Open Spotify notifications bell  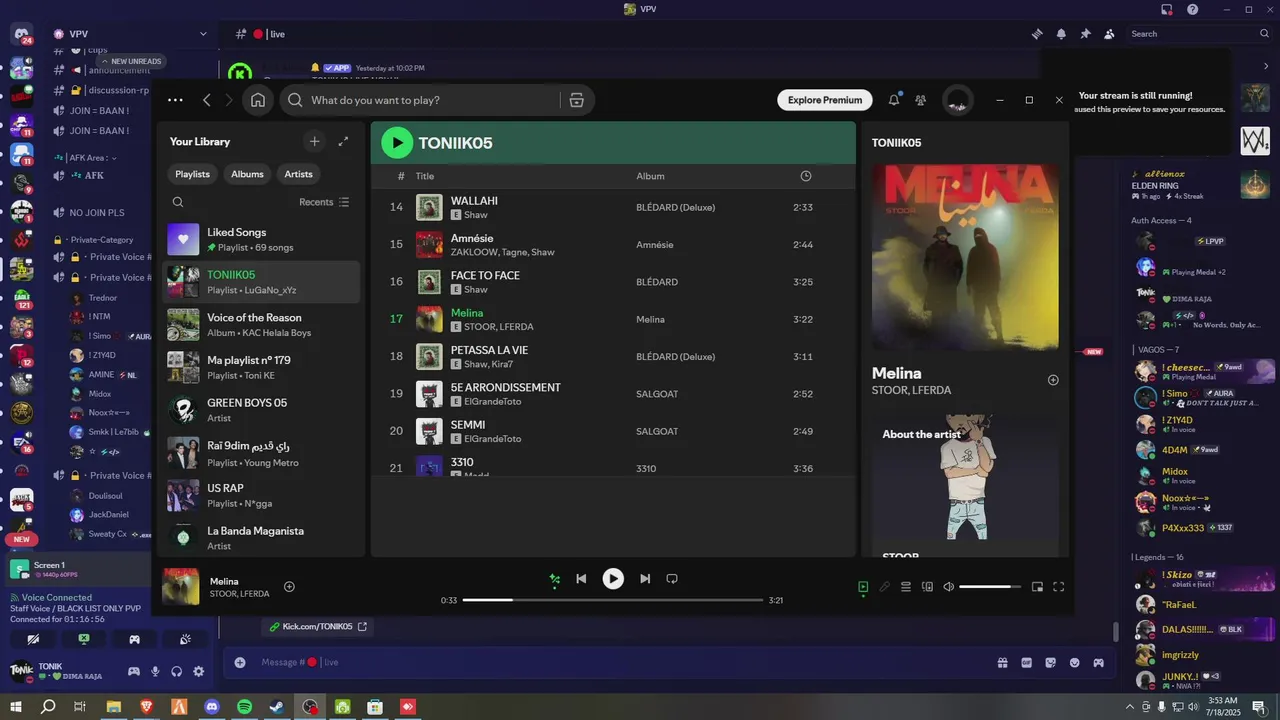coord(894,100)
